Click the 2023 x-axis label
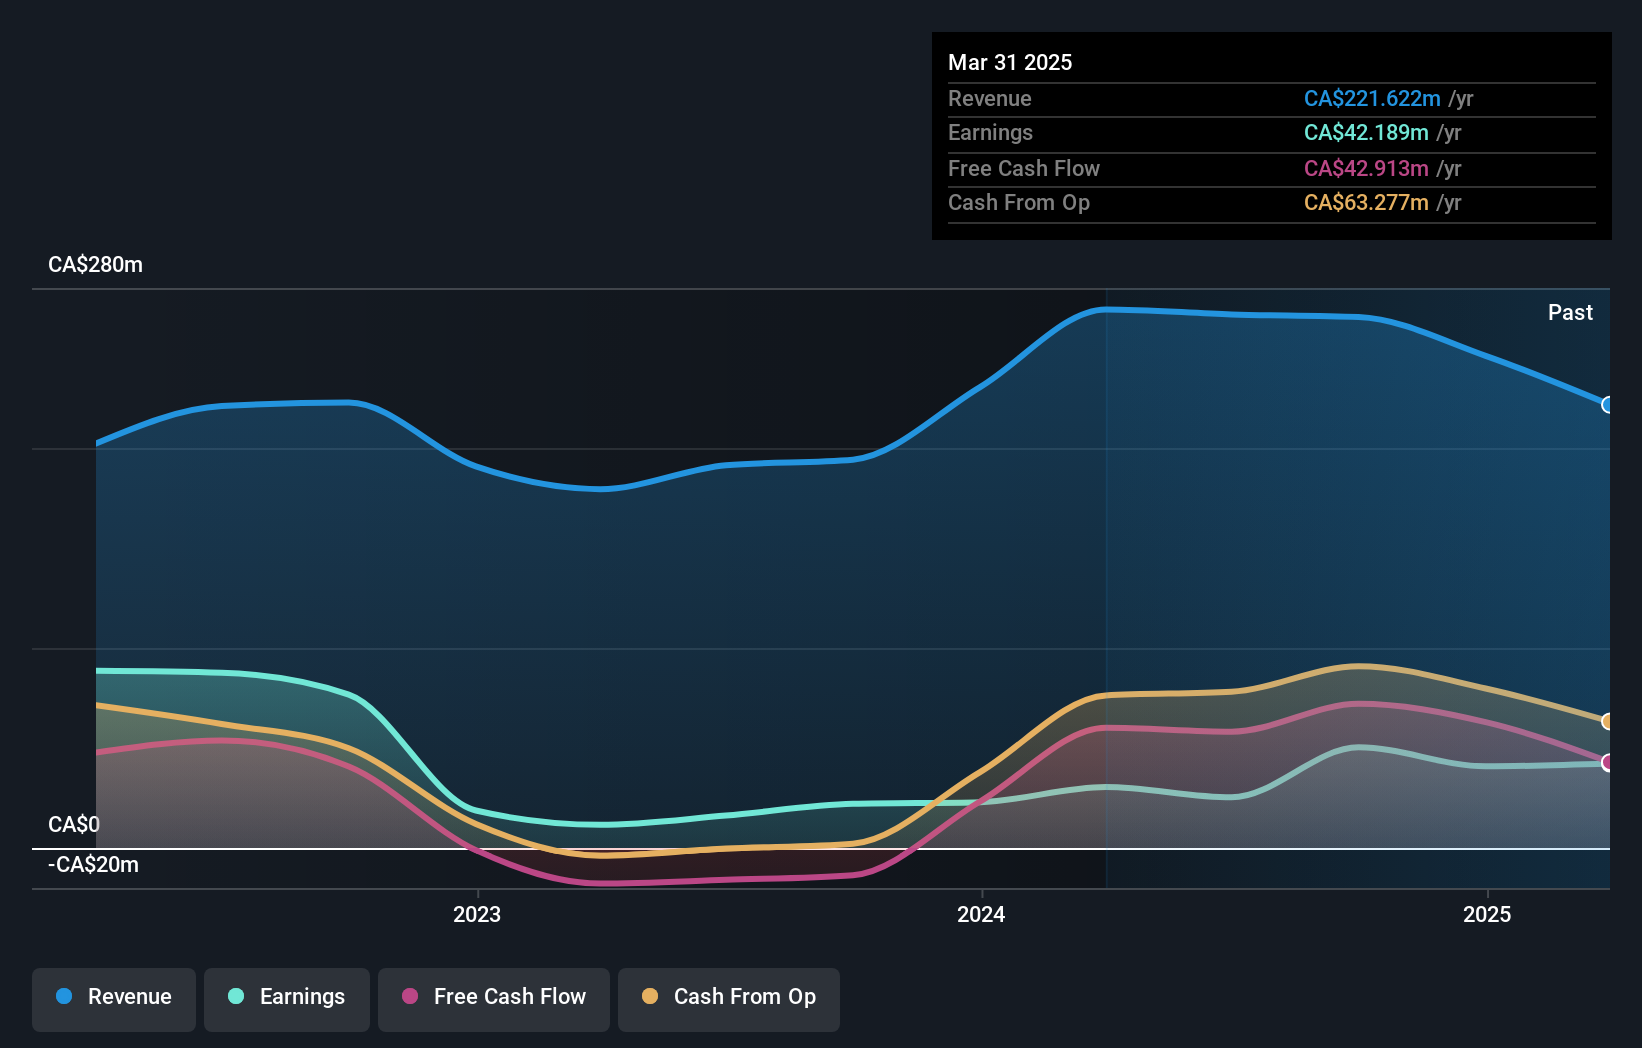This screenshot has width=1642, height=1048. click(x=477, y=914)
